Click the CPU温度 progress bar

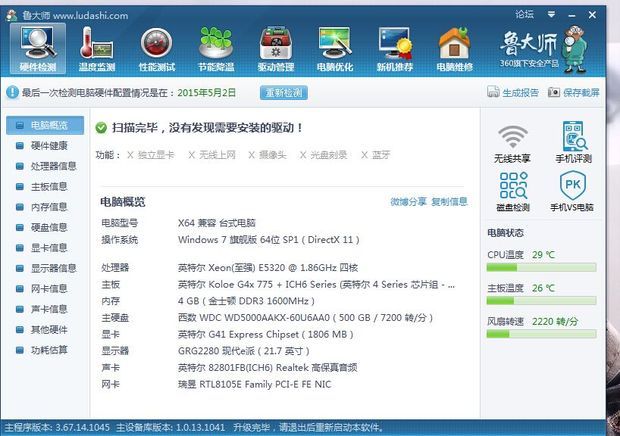tap(541, 268)
